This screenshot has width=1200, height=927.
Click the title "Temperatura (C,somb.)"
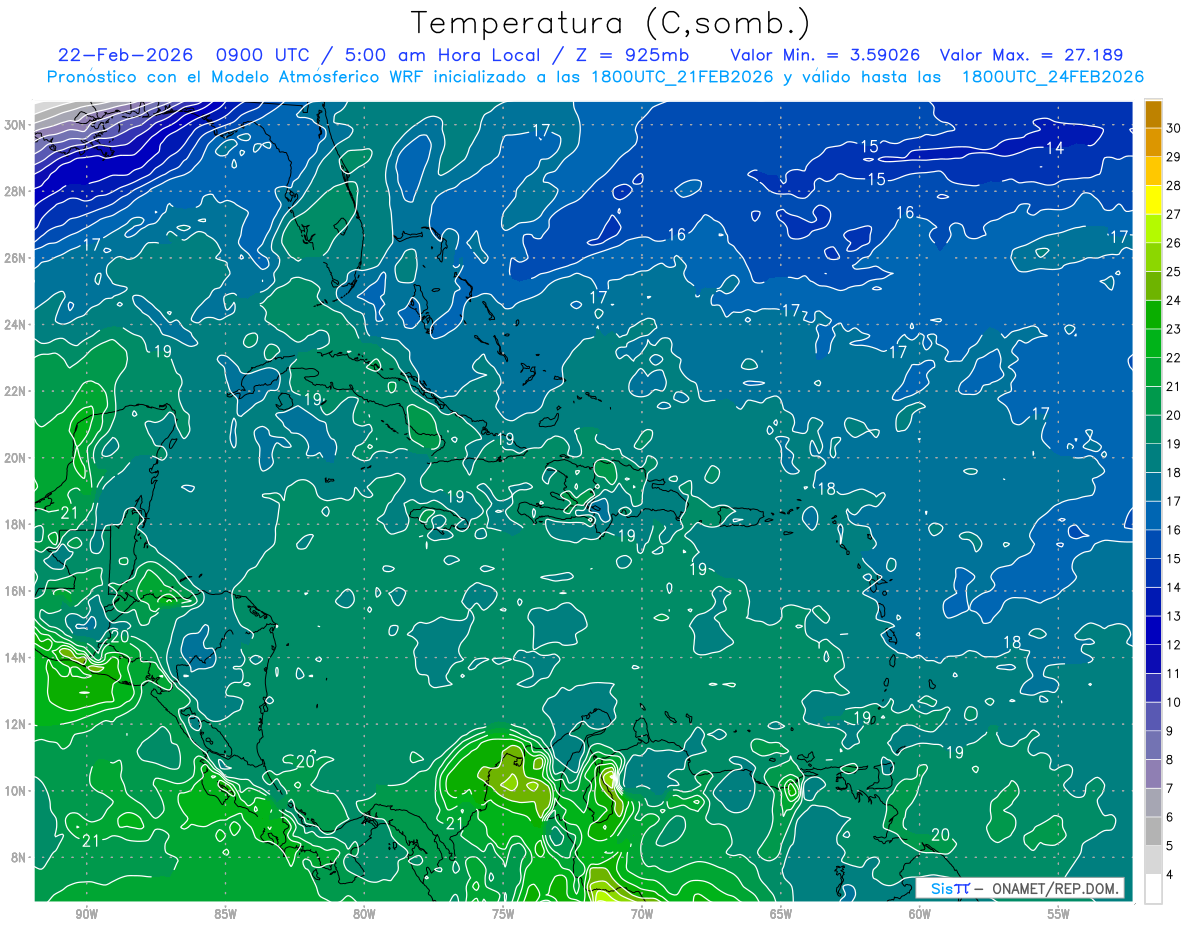pyautogui.click(x=610, y=23)
